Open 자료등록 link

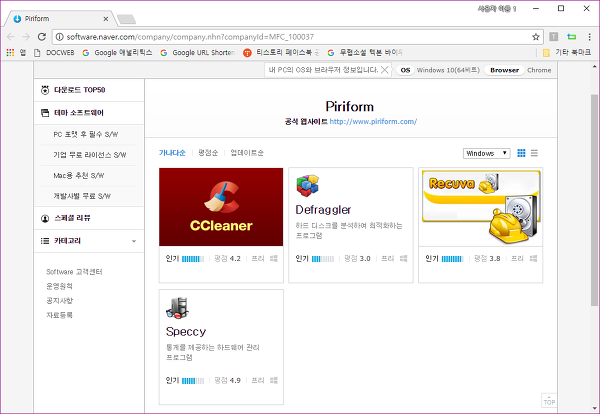coord(59,315)
